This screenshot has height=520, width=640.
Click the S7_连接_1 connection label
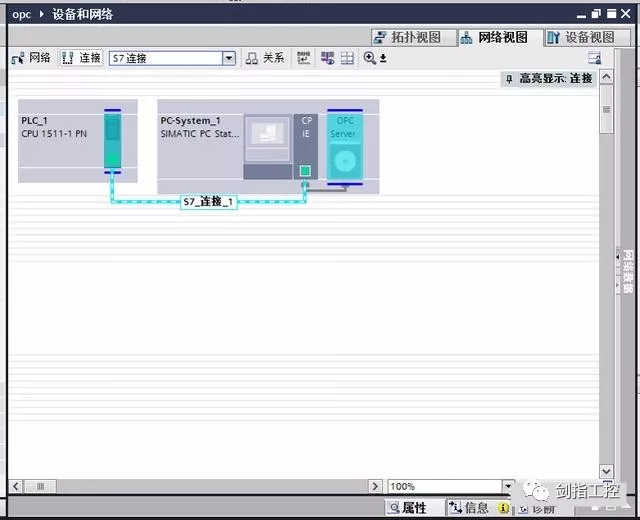click(x=208, y=201)
